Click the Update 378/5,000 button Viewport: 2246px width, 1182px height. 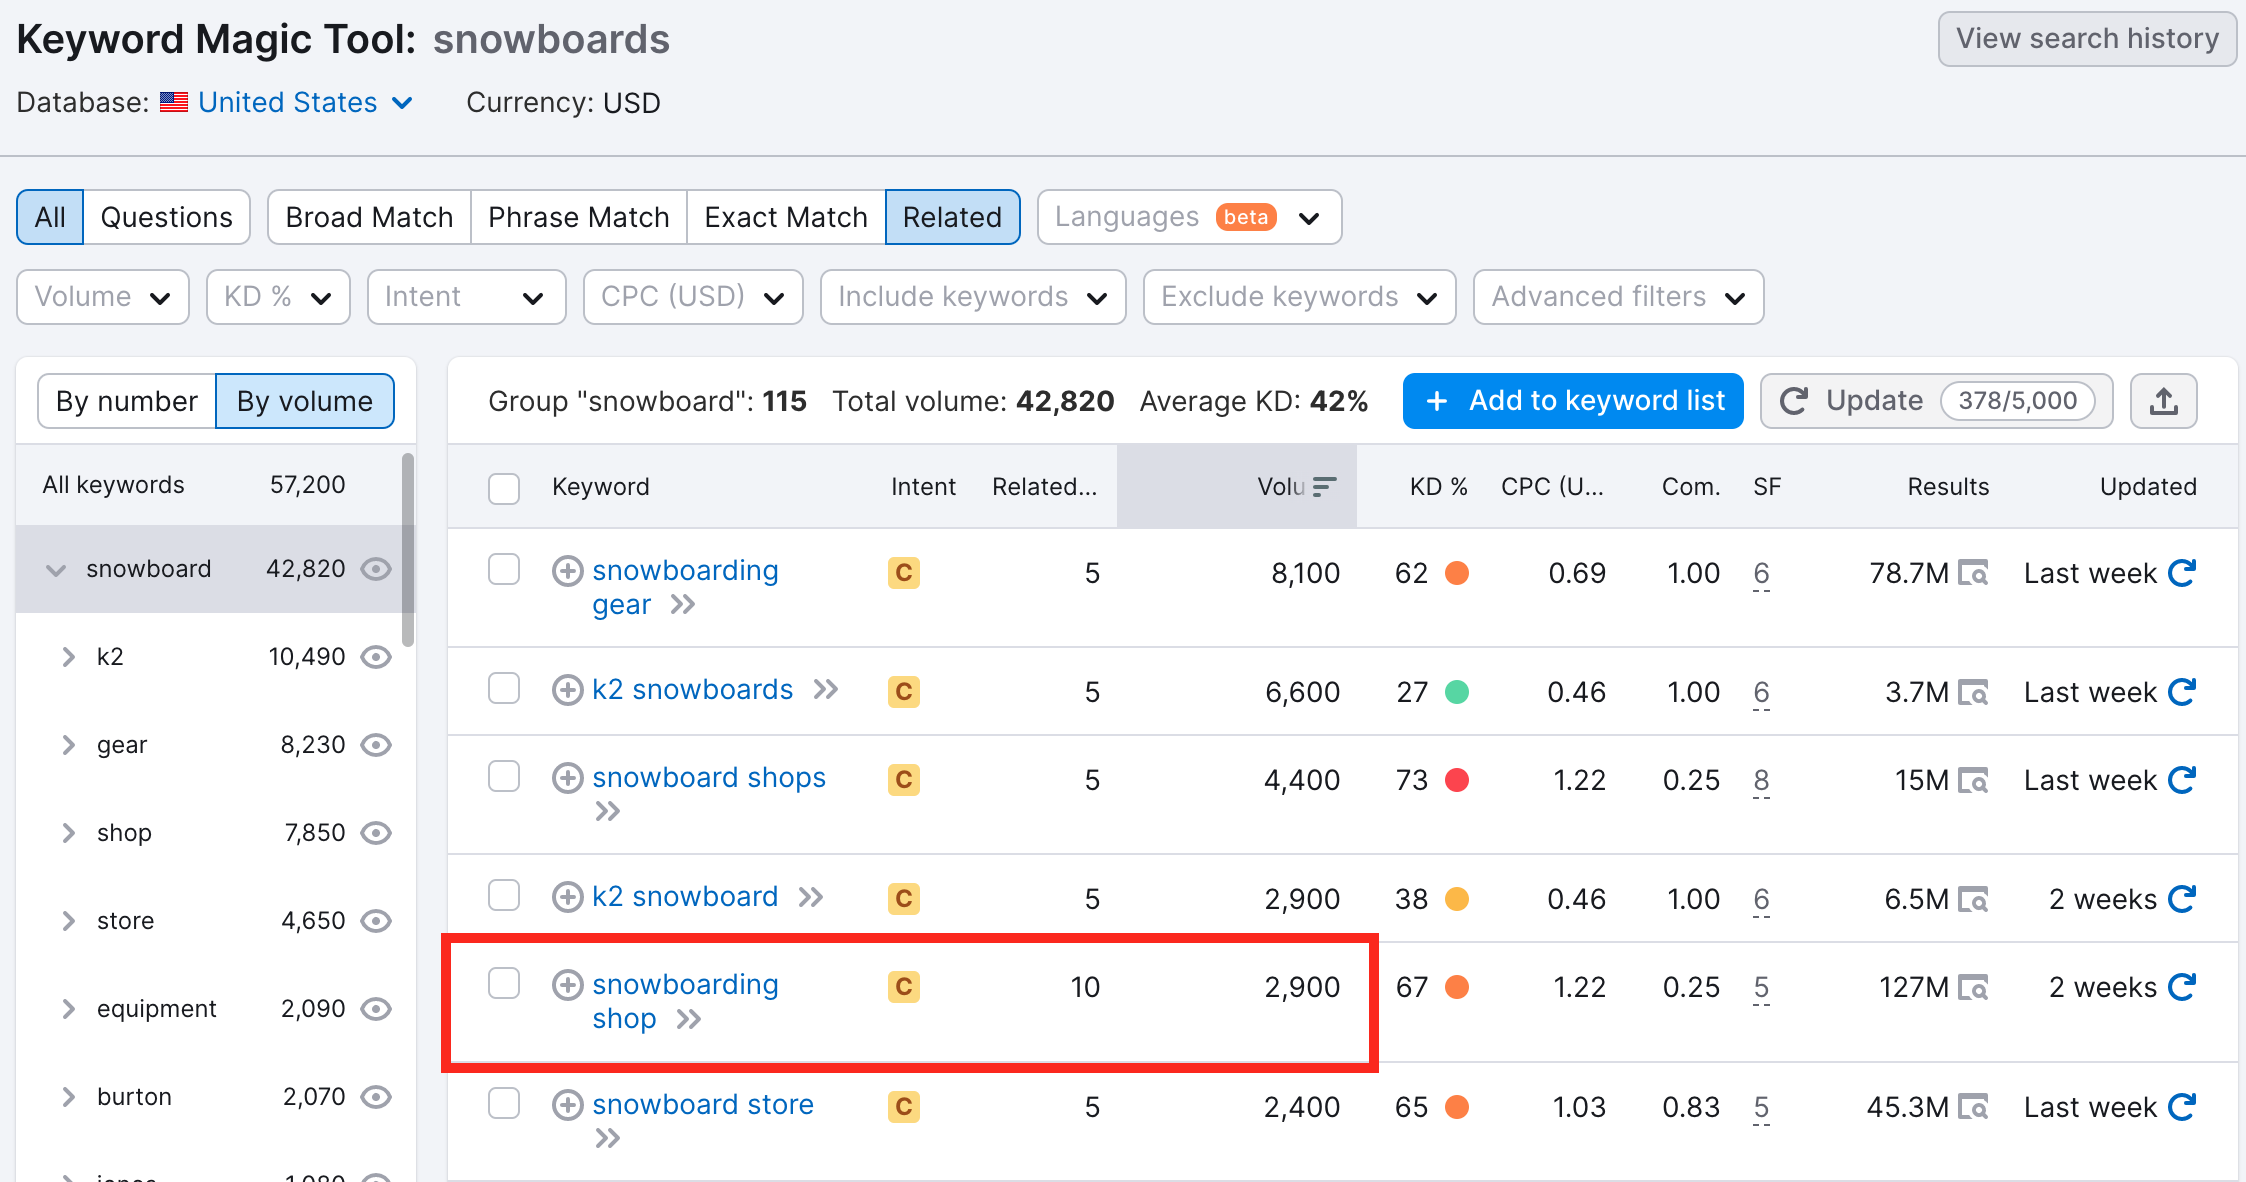(x=1936, y=401)
